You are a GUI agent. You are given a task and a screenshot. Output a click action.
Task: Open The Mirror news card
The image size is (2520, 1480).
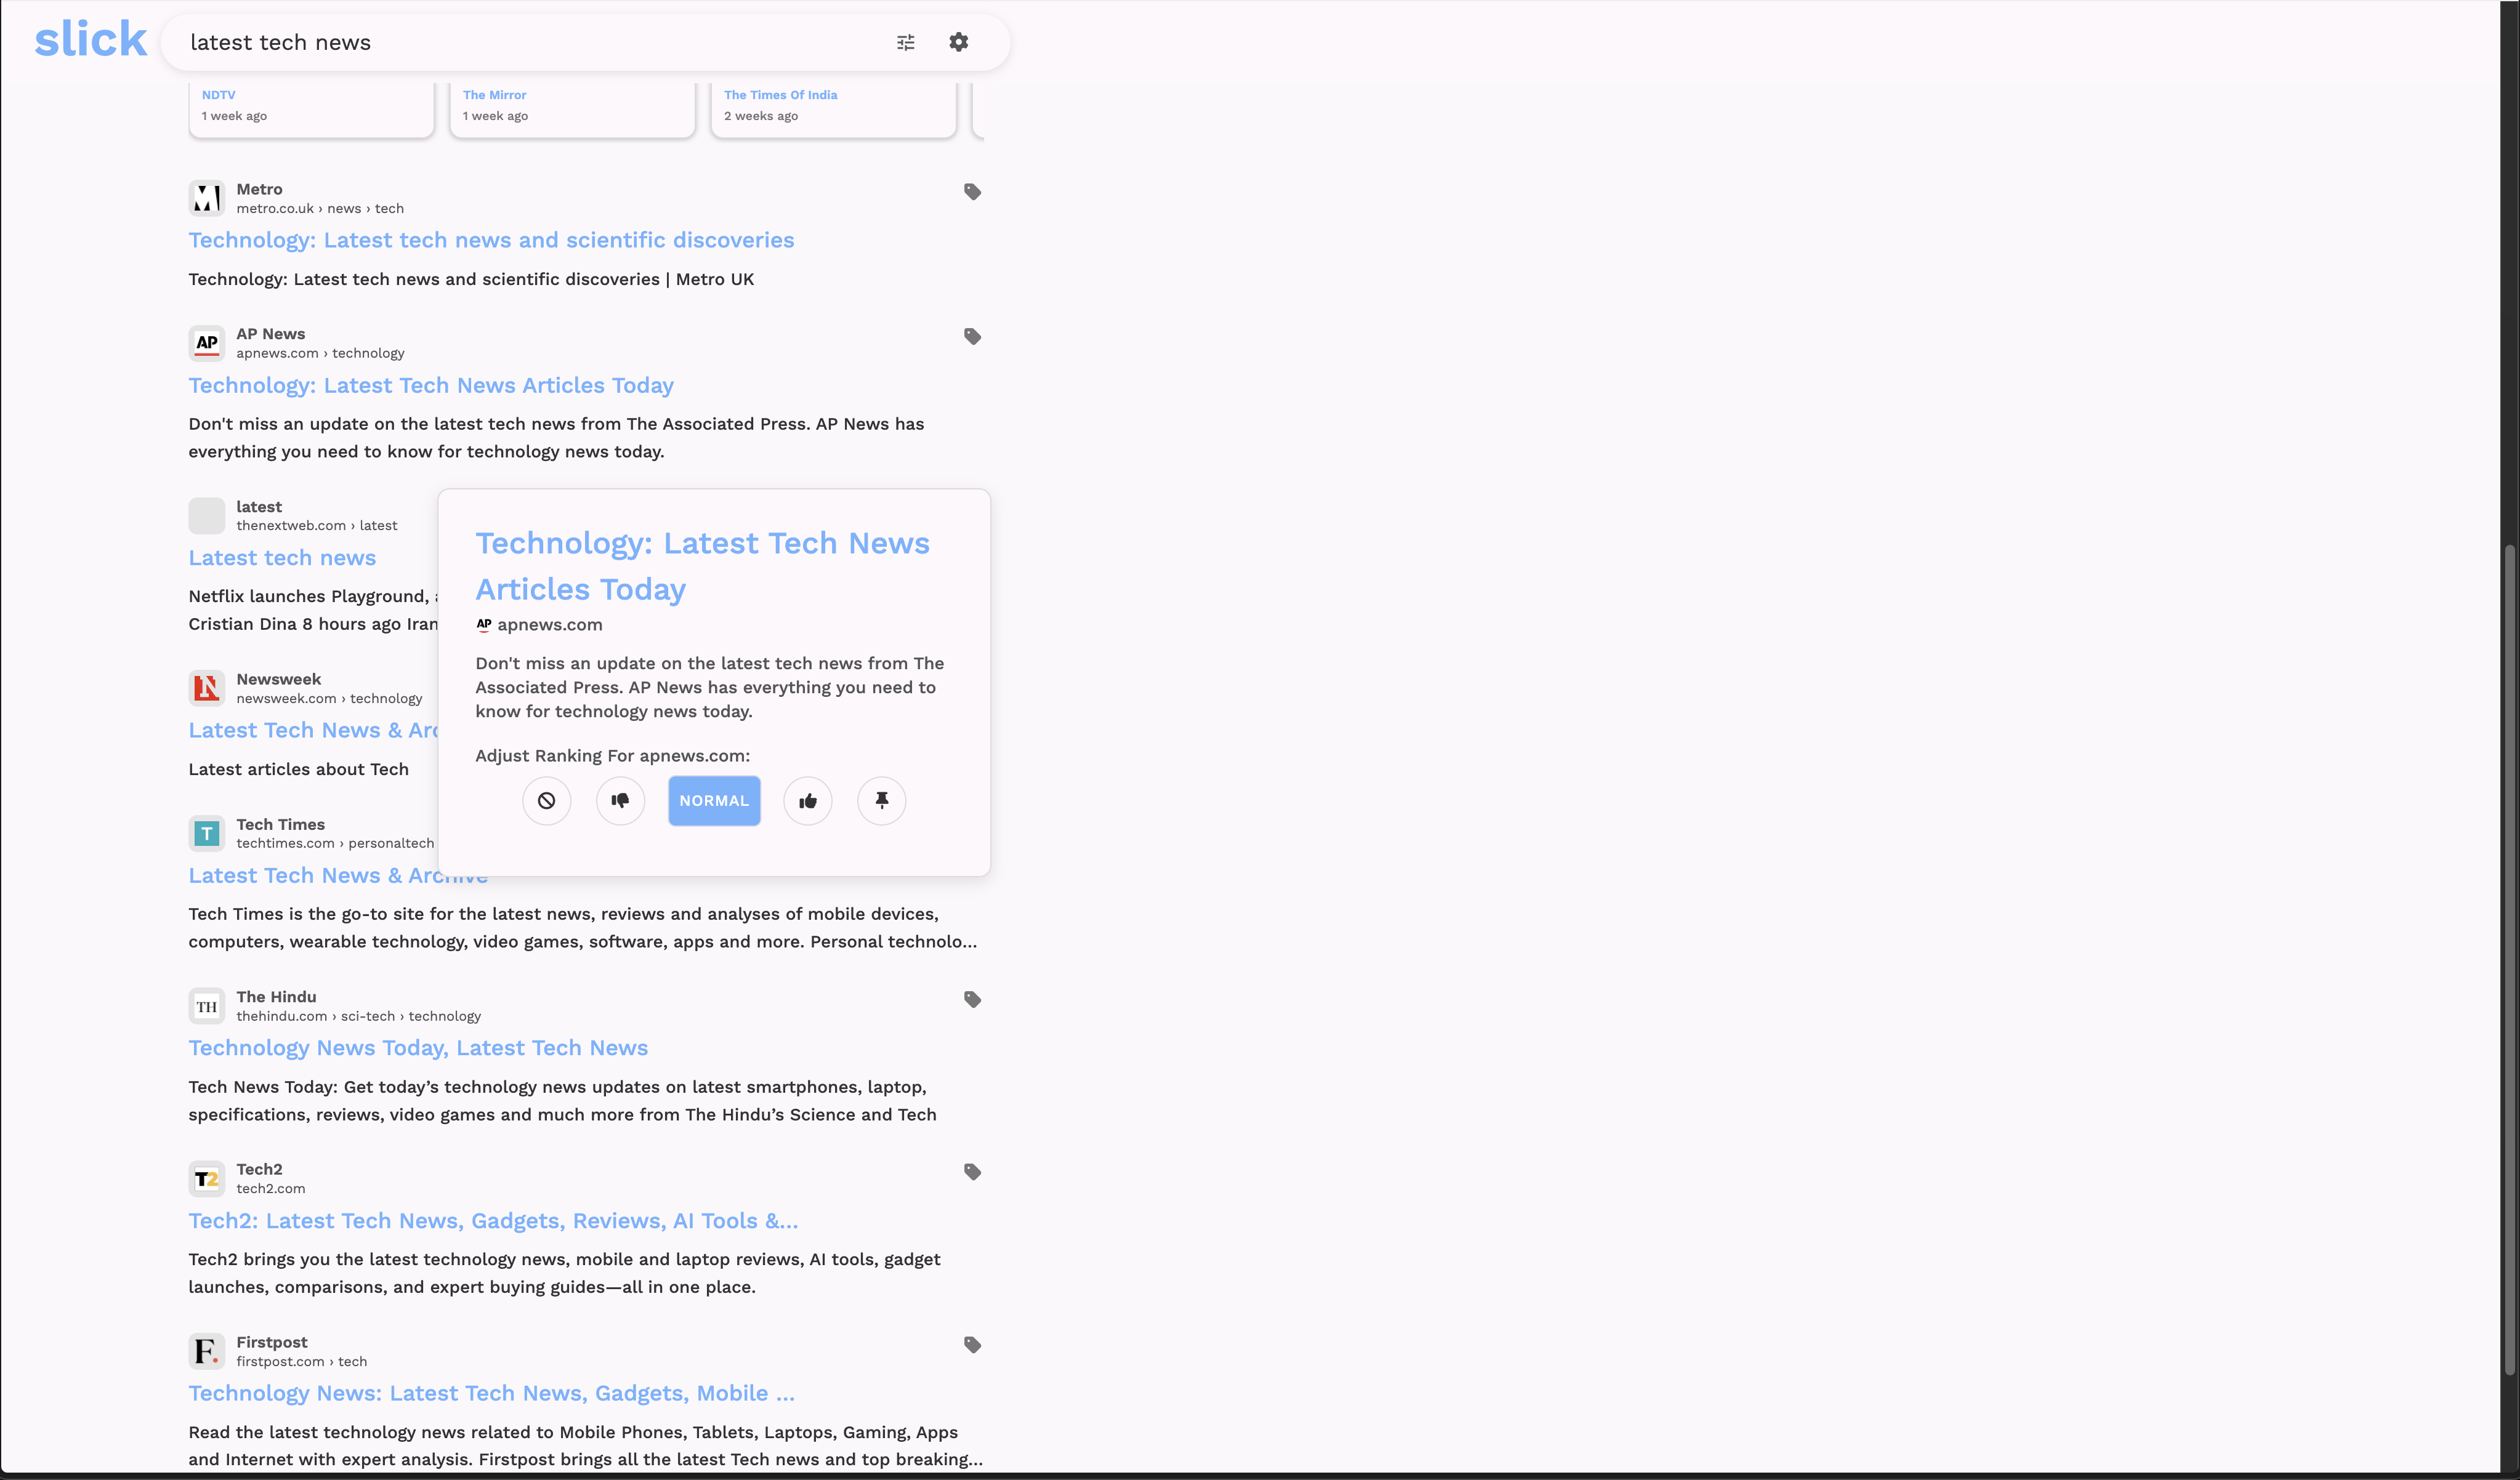point(572,109)
